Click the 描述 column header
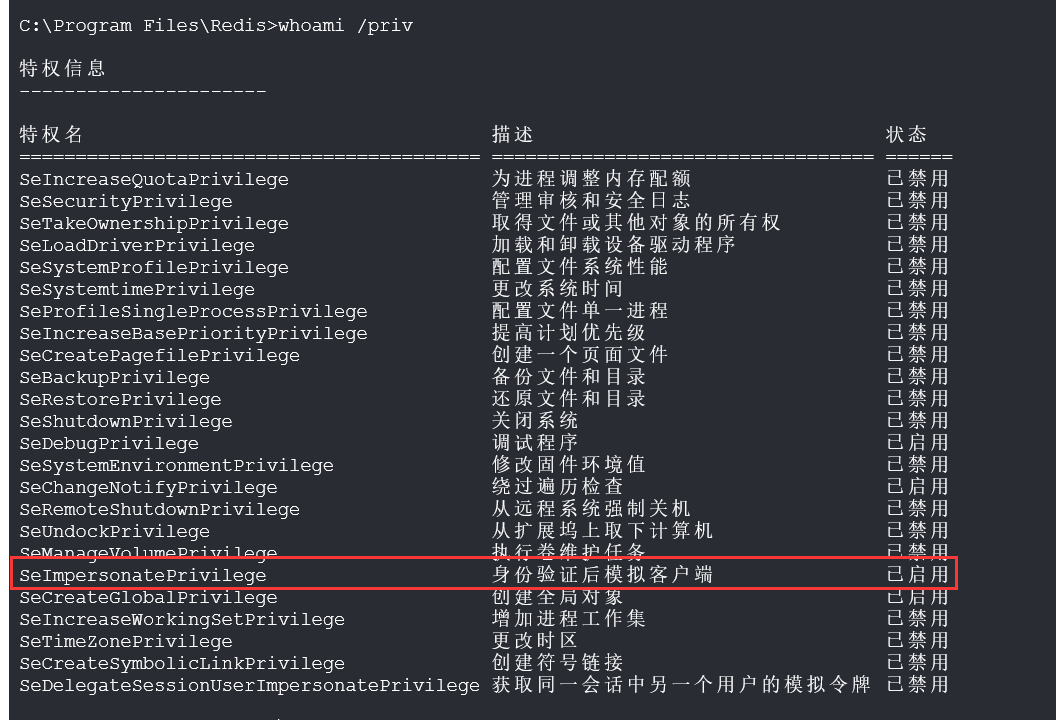The height and width of the screenshot is (720, 1056). point(512,135)
